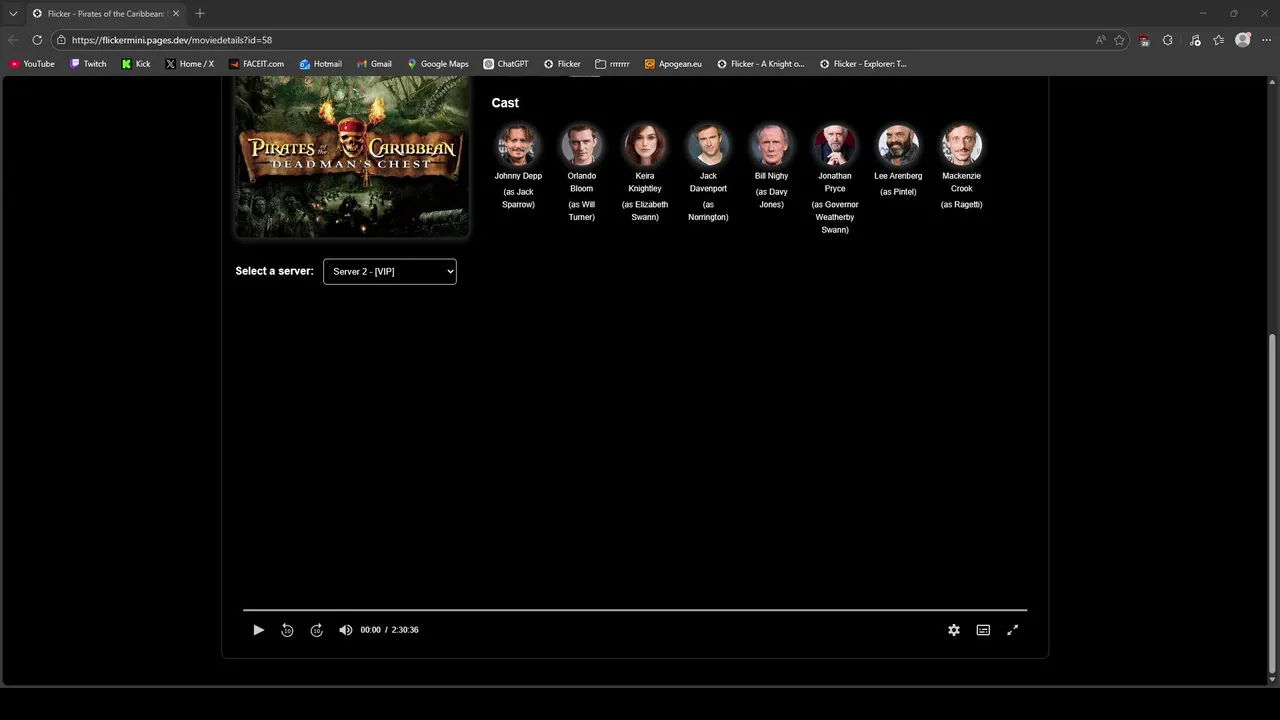
Task: Open the FACEIT.com bookmark
Action: 256,64
